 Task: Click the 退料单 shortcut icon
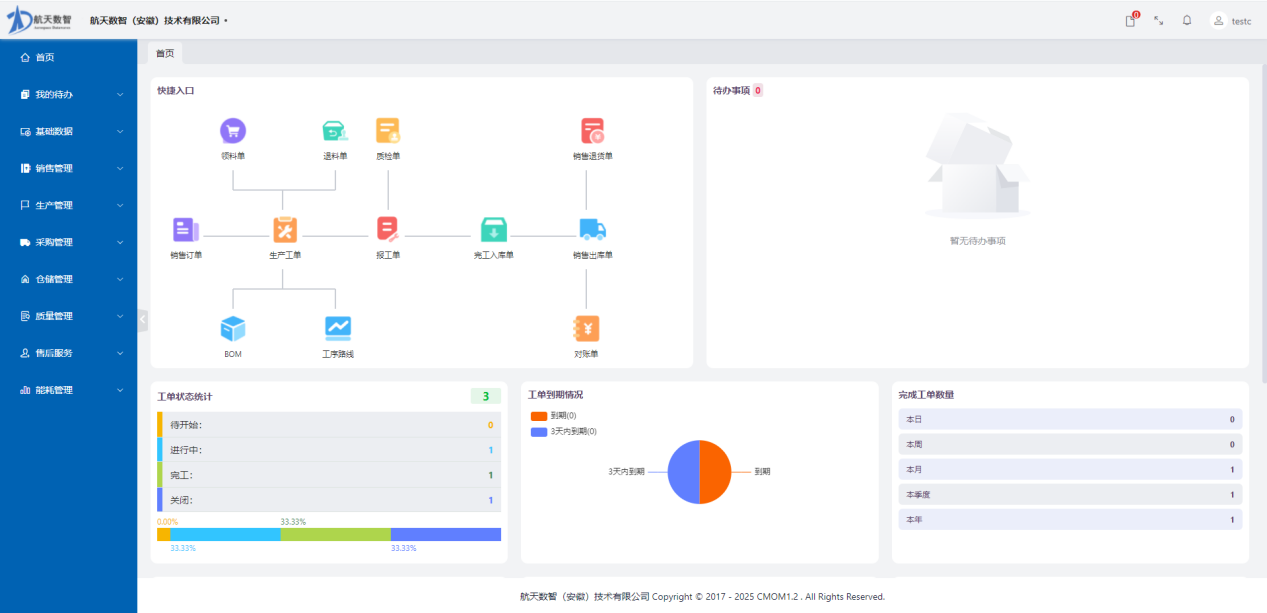click(335, 131)
